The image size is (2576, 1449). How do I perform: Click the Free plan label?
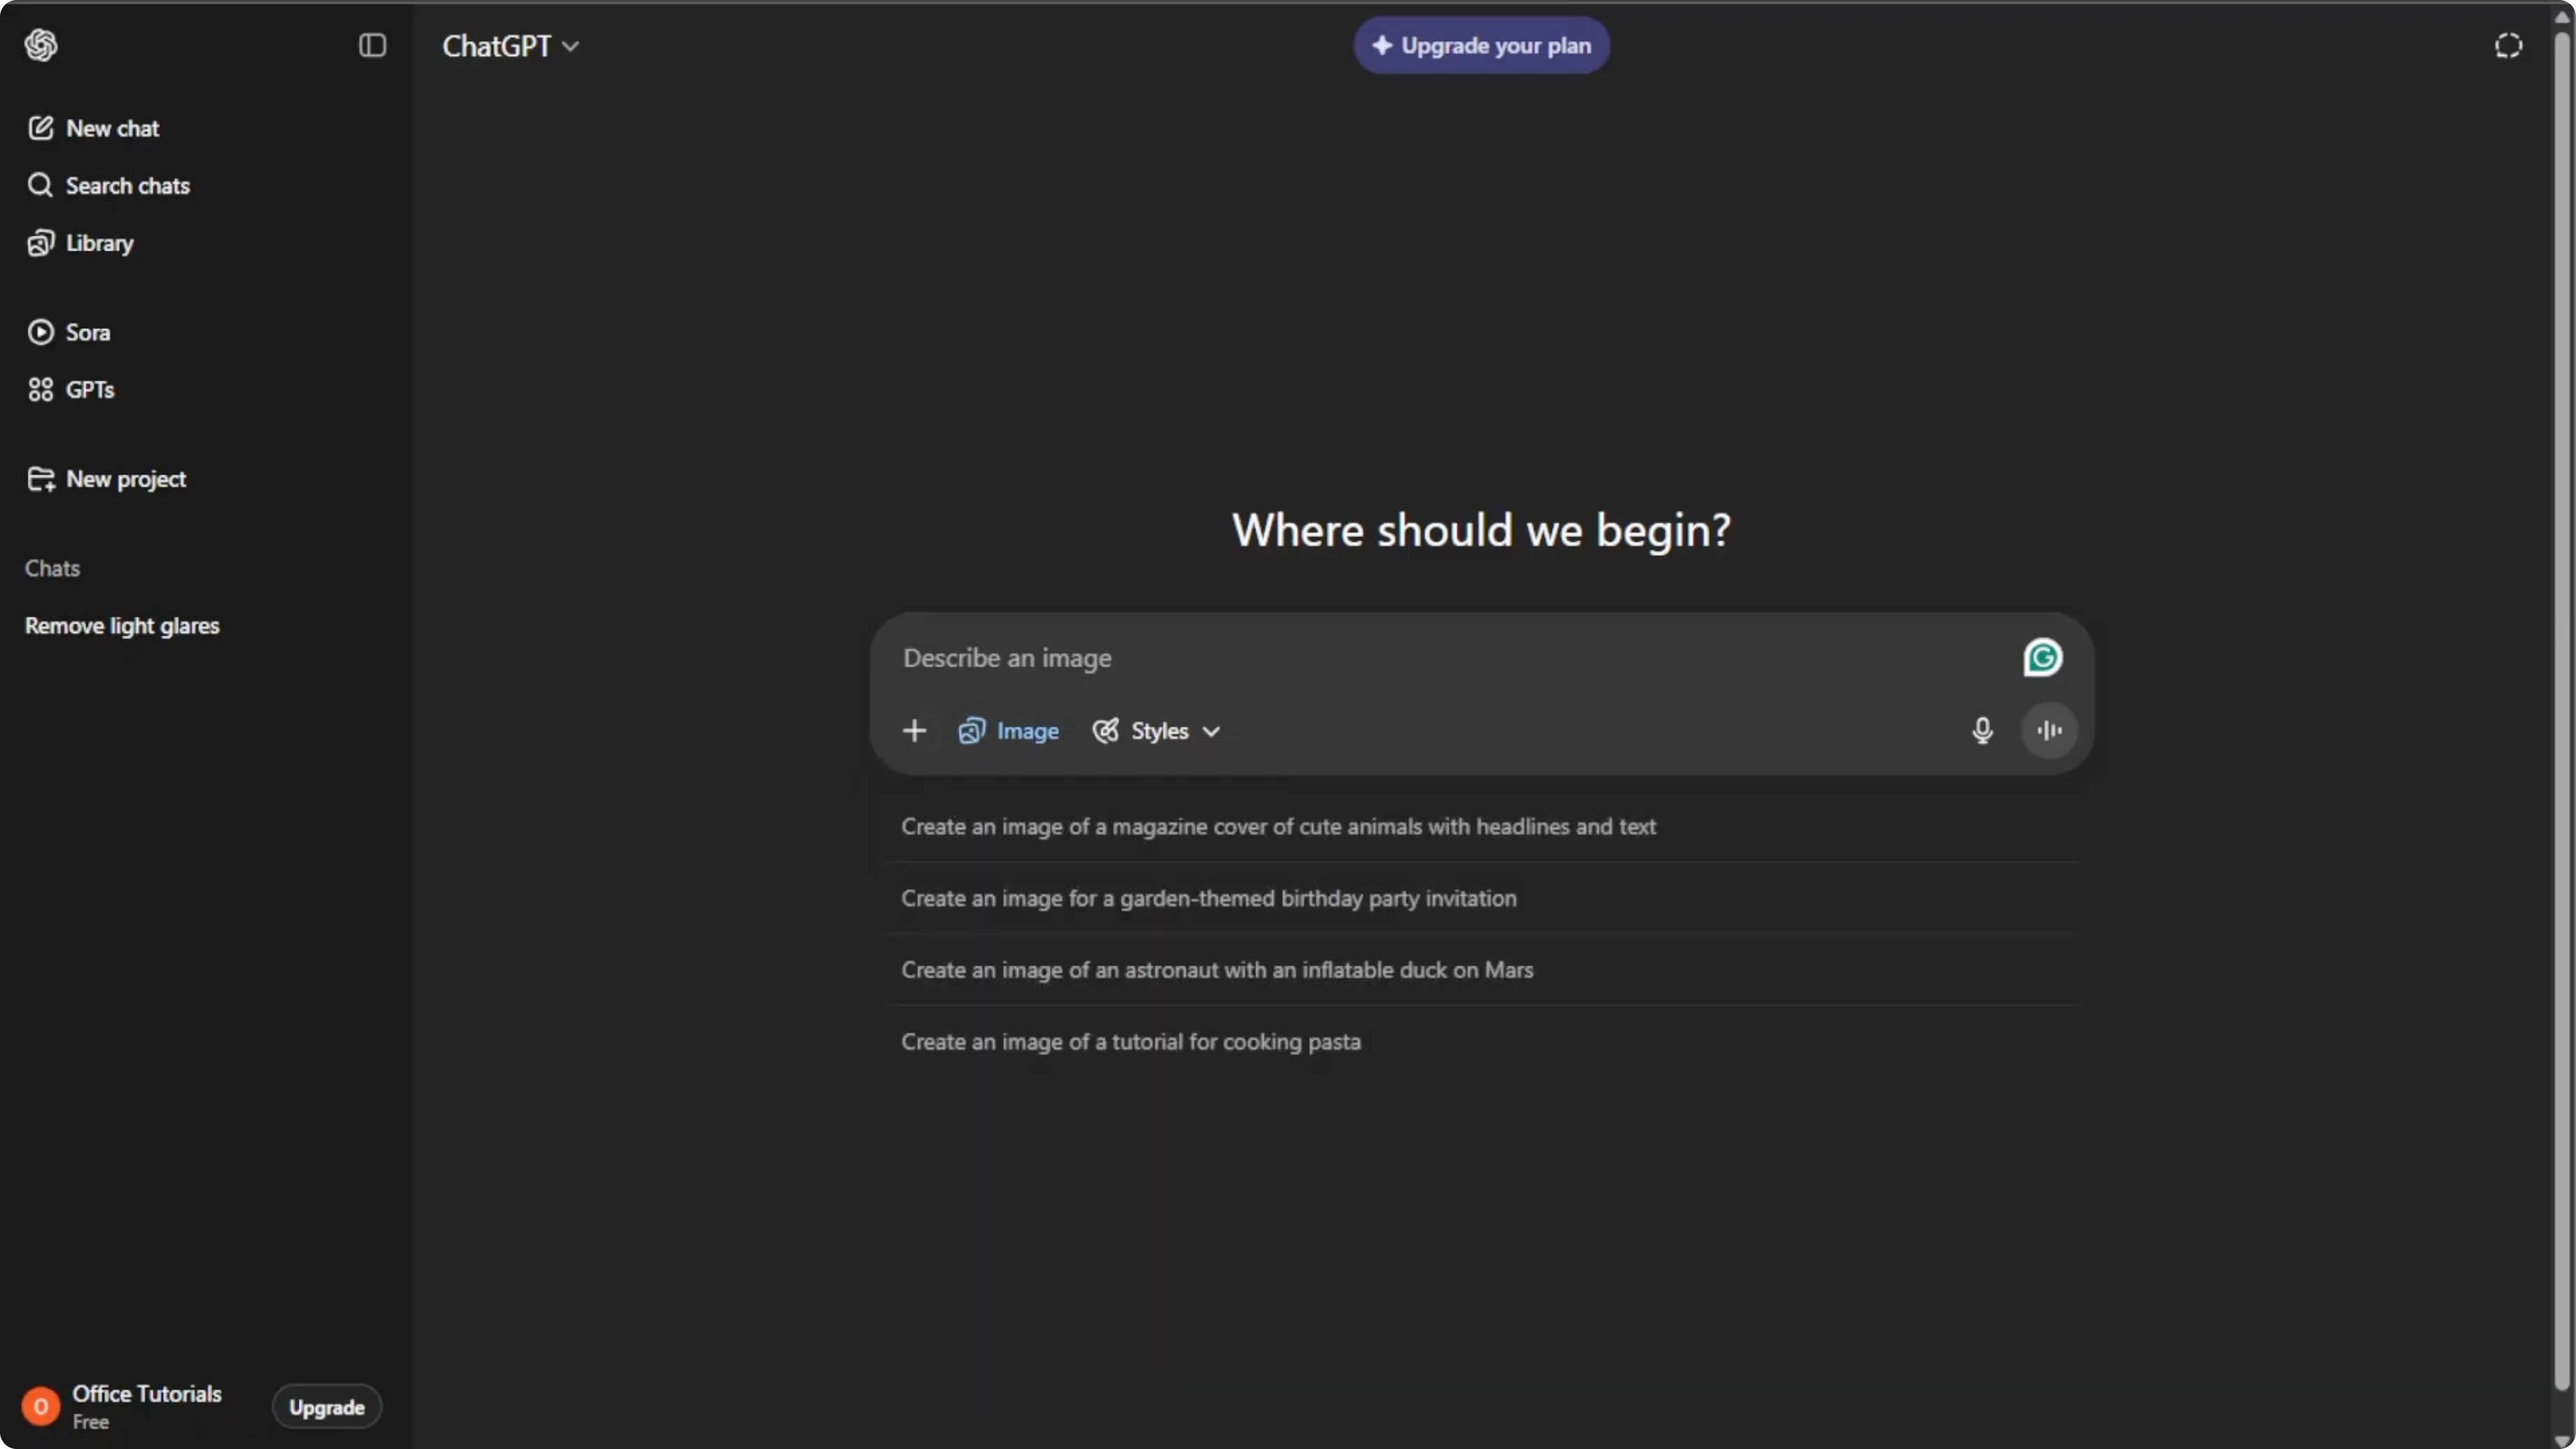(x=90, y=1422)
